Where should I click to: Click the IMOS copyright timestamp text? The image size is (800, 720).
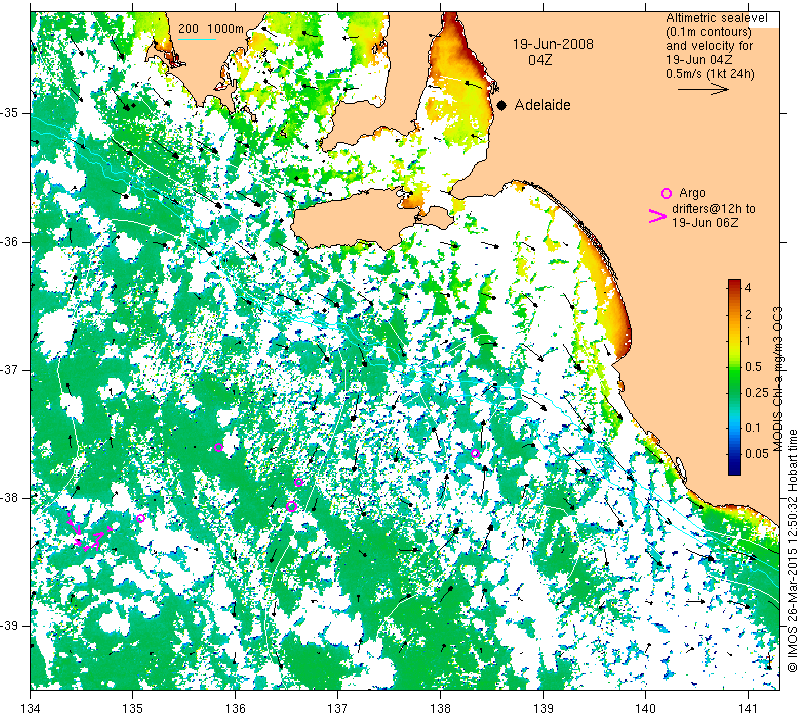click(792, 550)
